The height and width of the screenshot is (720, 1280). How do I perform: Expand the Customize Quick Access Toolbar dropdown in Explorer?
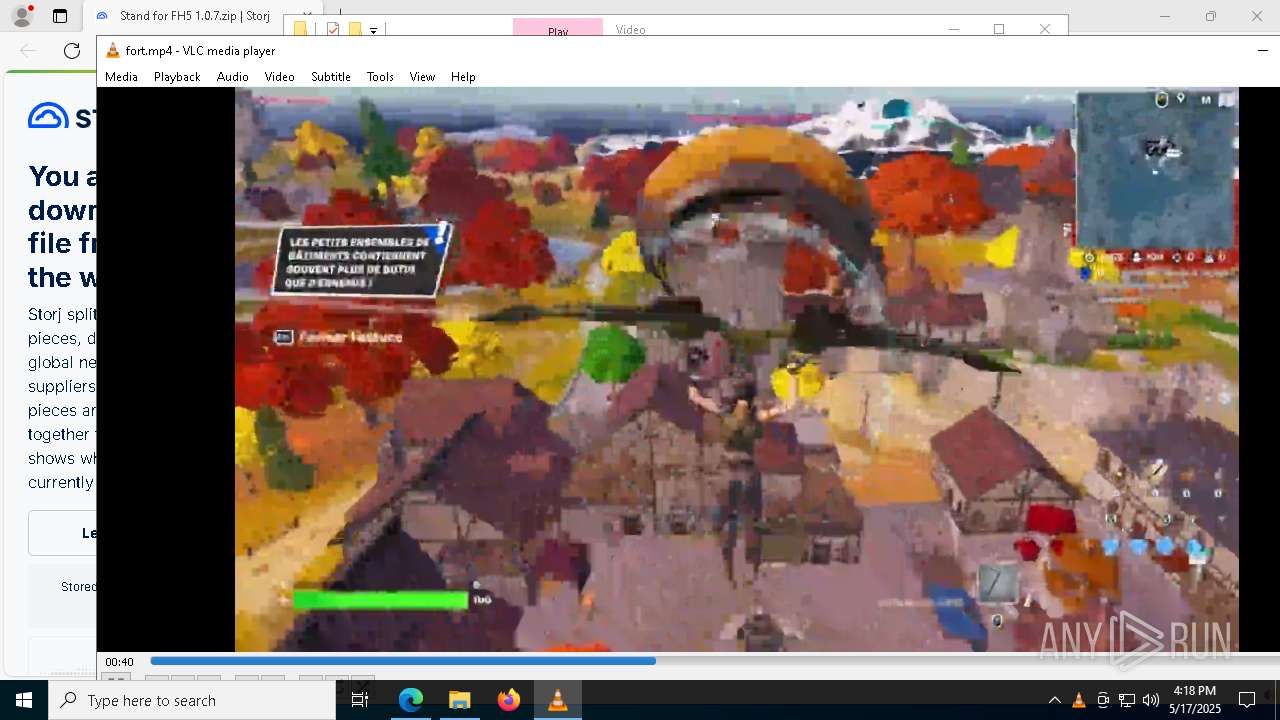tap(373, 30)
